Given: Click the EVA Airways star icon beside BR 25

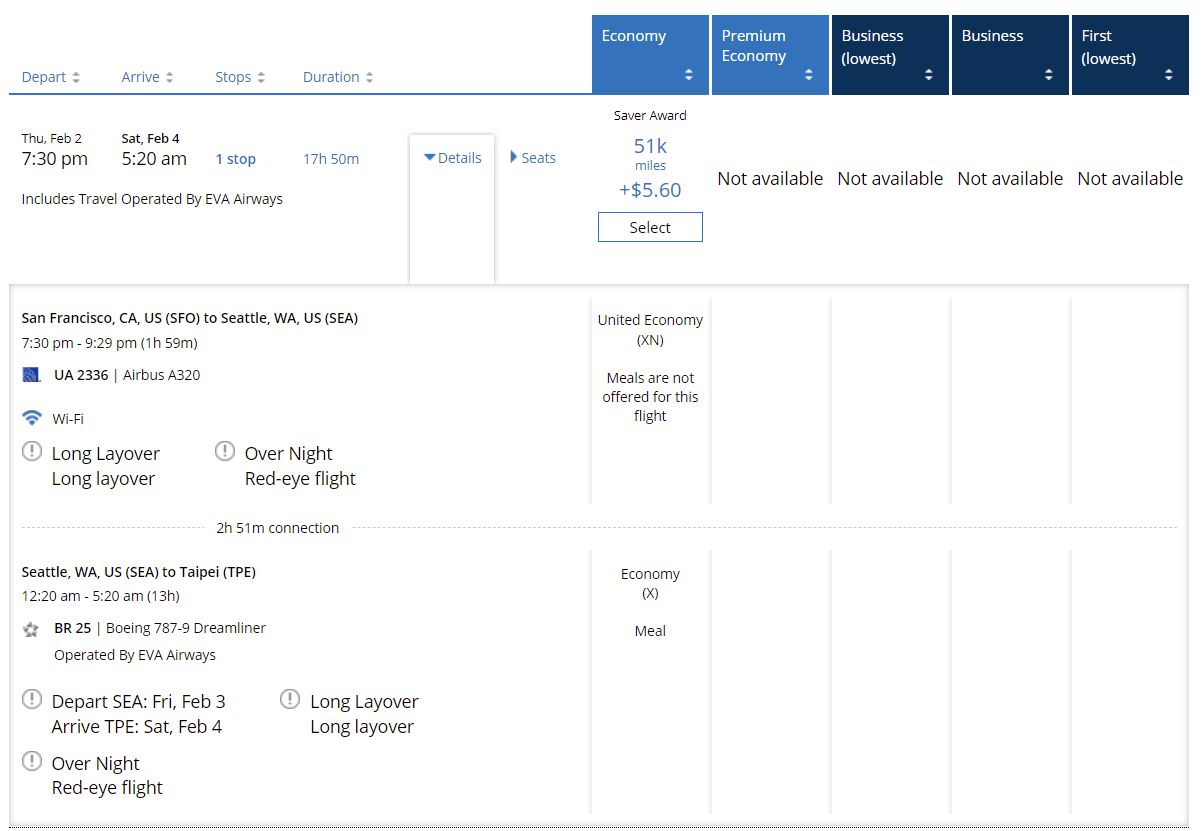Looking at the screenshot, I should click(32, 629).
